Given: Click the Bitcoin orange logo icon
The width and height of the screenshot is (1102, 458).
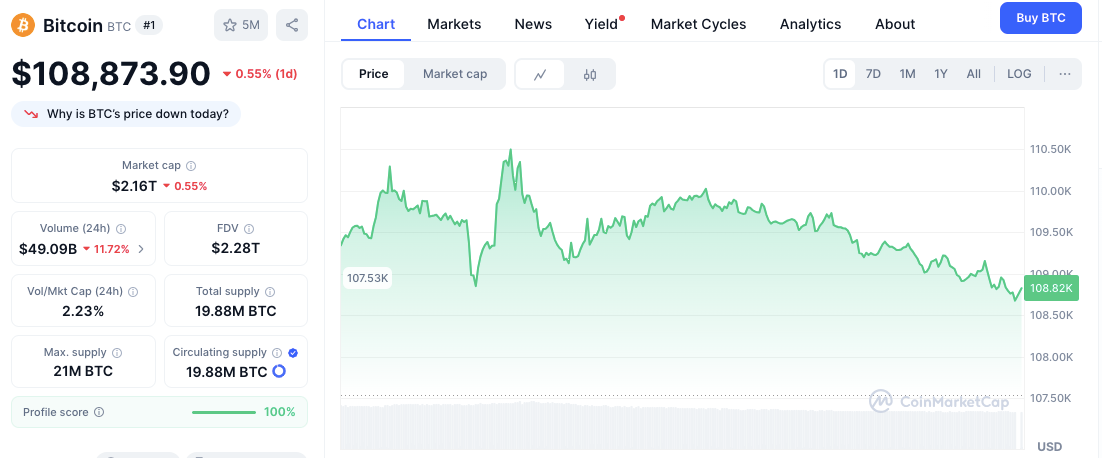Looking at the screenshot, I should click(22, 25).
